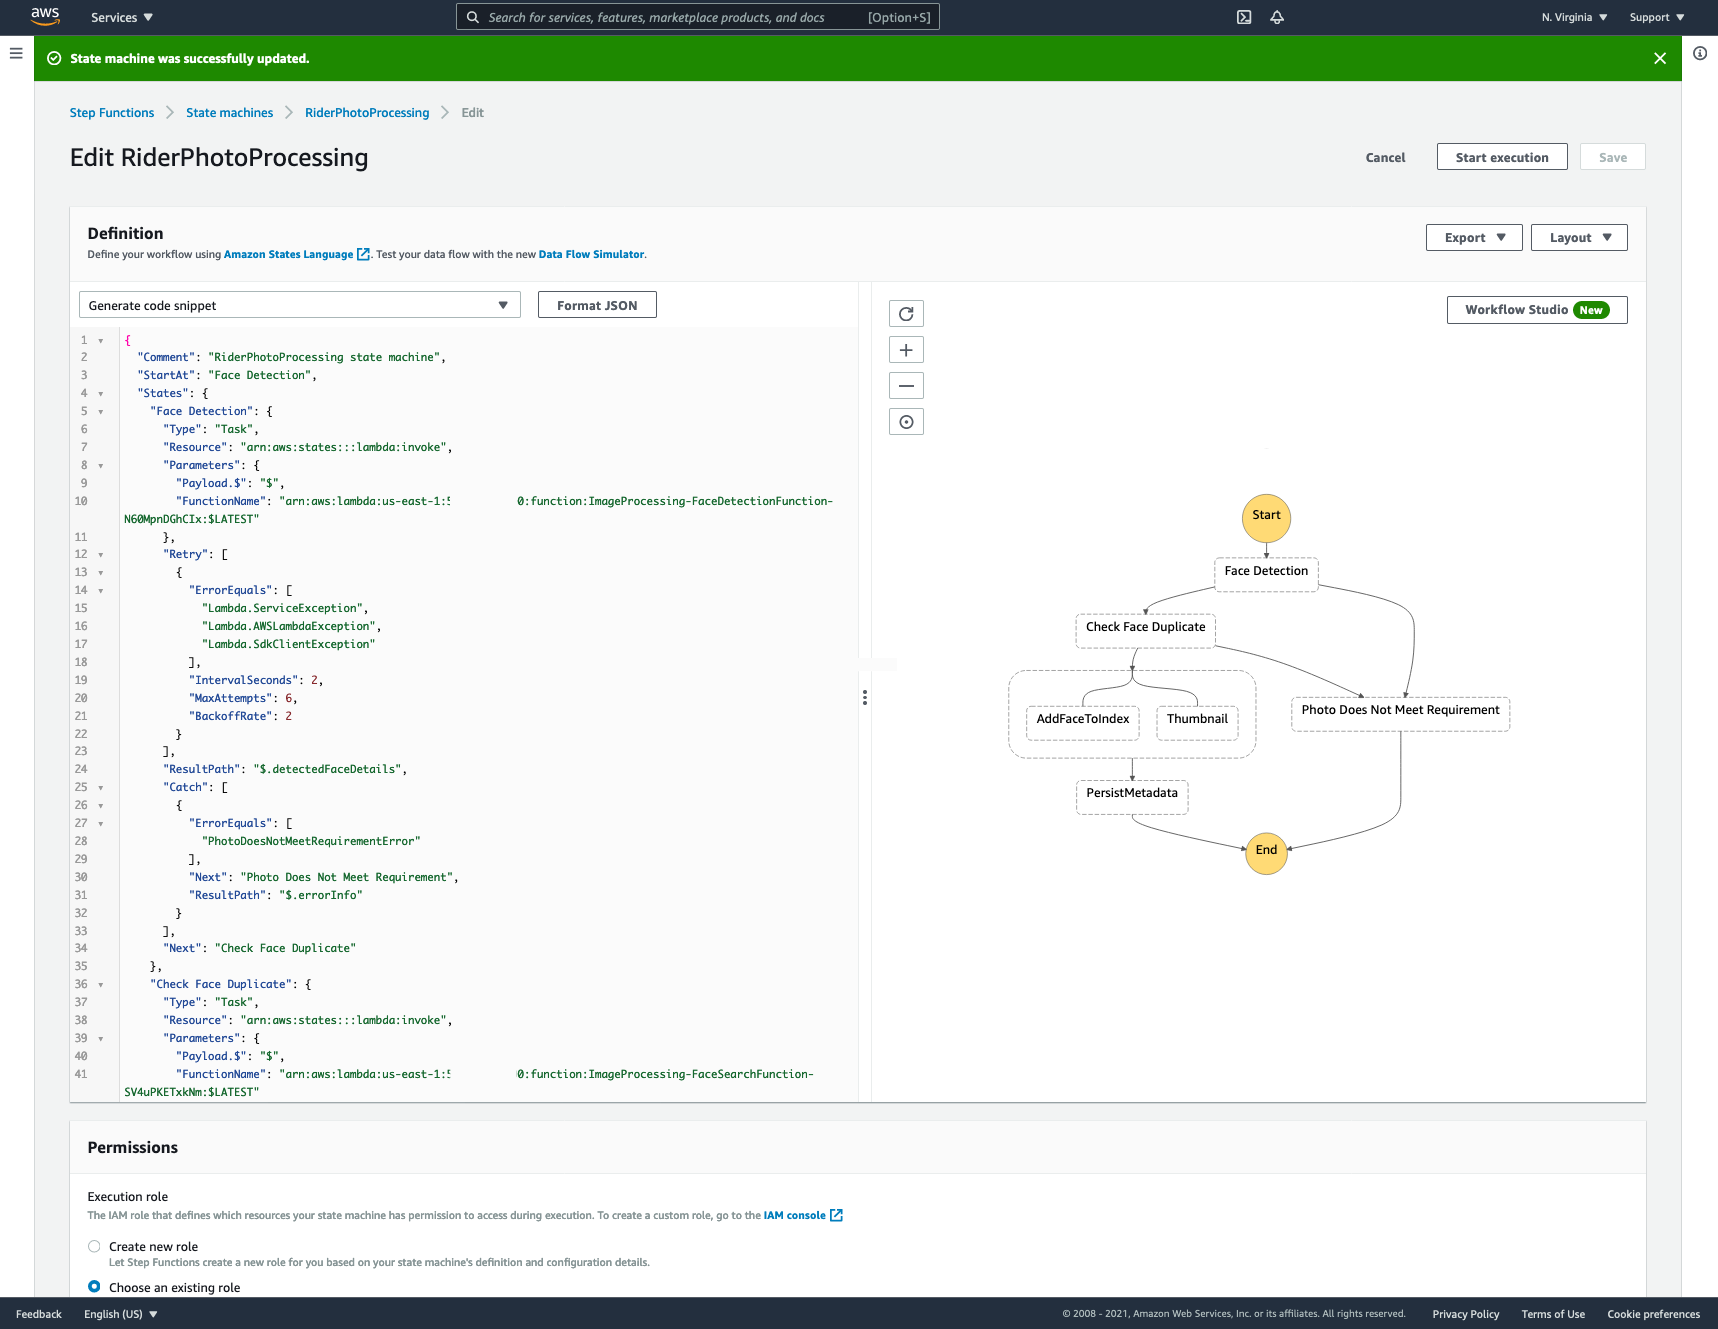Click the "StartAt" code line
This screenshot has height=1329, width=1718.
pyautogui.click(x=226, y=375)
